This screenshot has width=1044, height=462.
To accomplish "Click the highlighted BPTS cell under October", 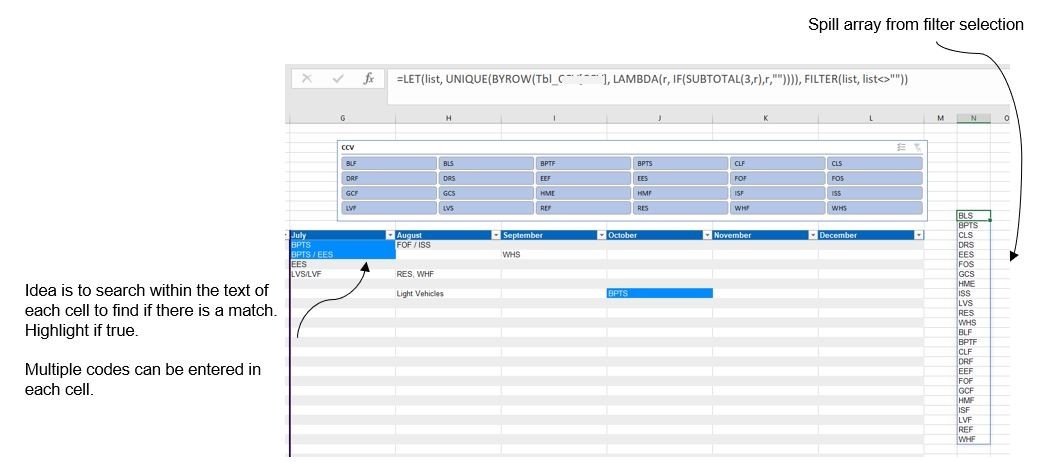I will pyautogui.click(x=660, y=293).
